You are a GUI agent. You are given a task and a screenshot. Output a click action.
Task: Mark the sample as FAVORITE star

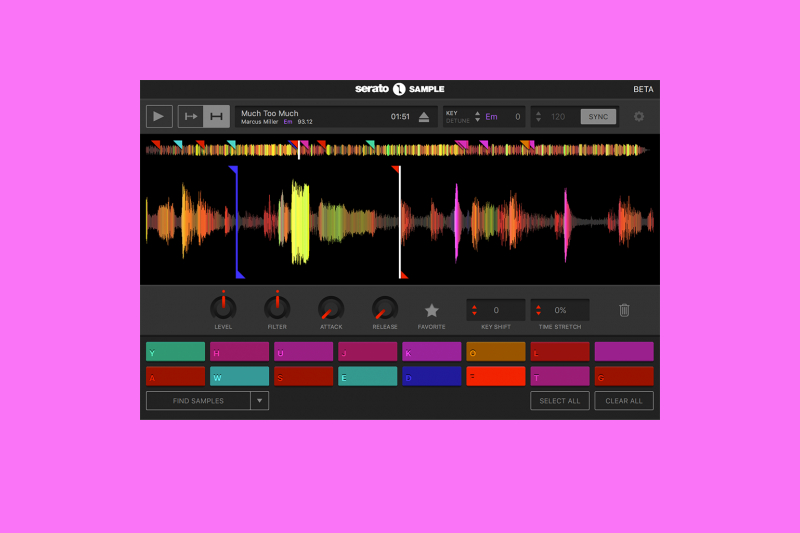tap(432, 310)
